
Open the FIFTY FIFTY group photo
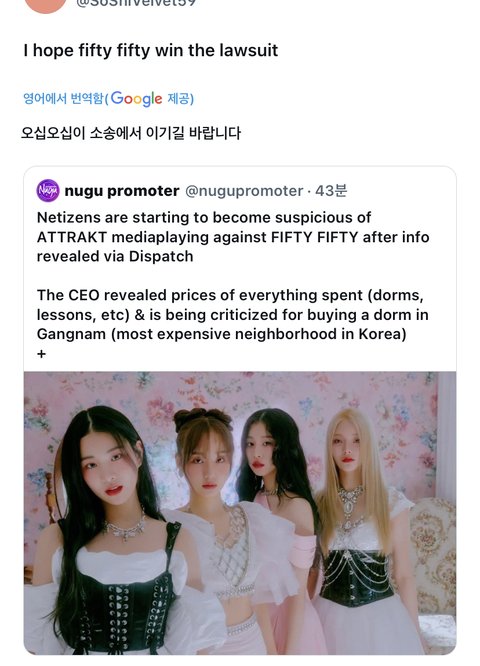240,513
